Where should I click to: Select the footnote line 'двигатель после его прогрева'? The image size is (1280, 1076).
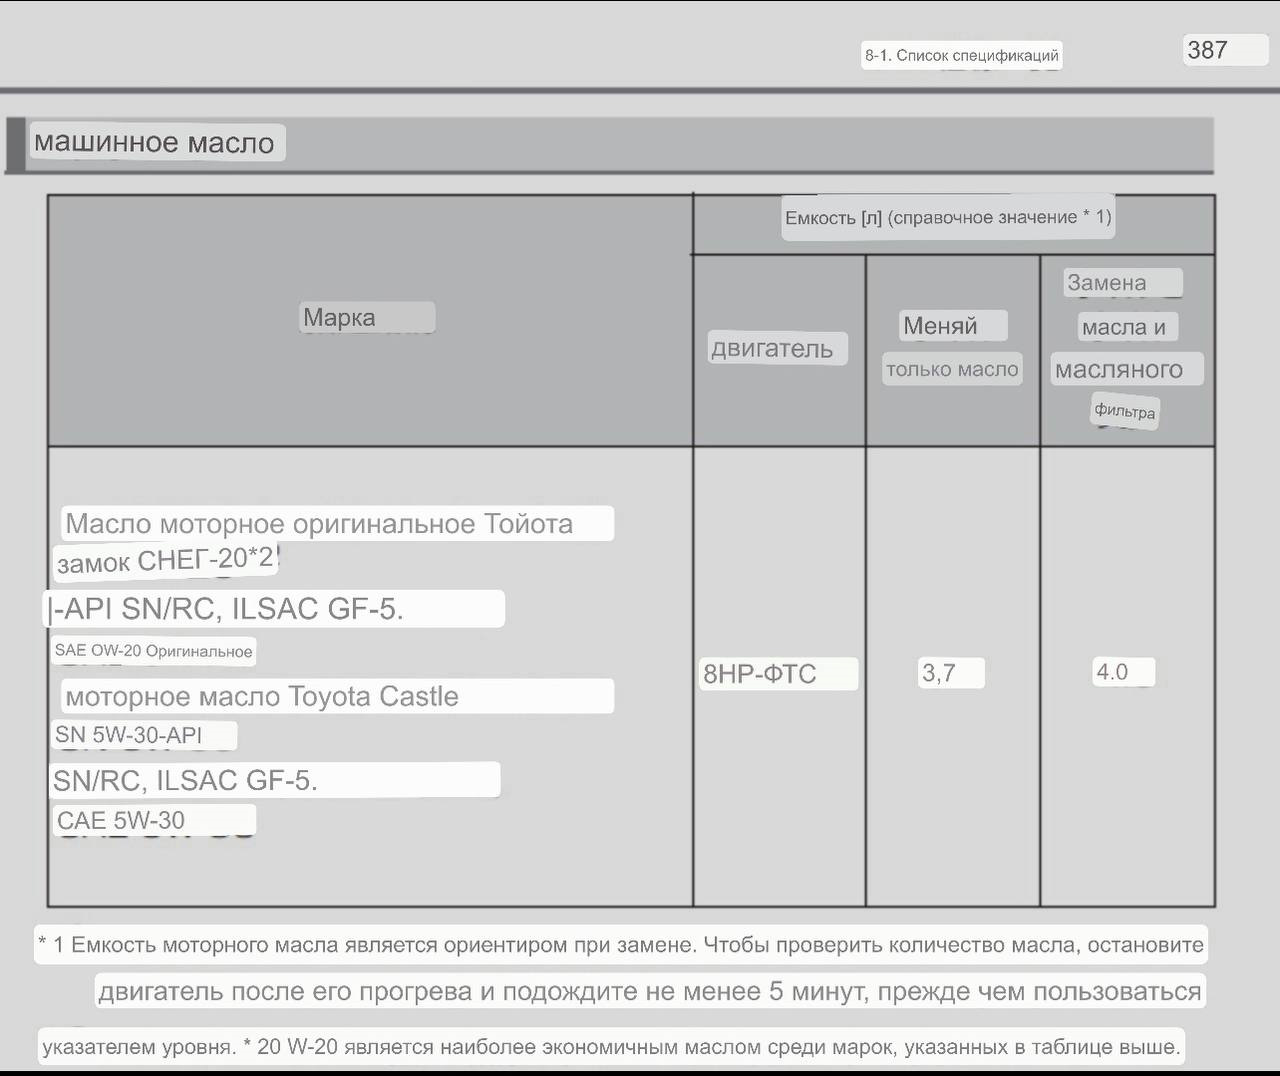650,992
